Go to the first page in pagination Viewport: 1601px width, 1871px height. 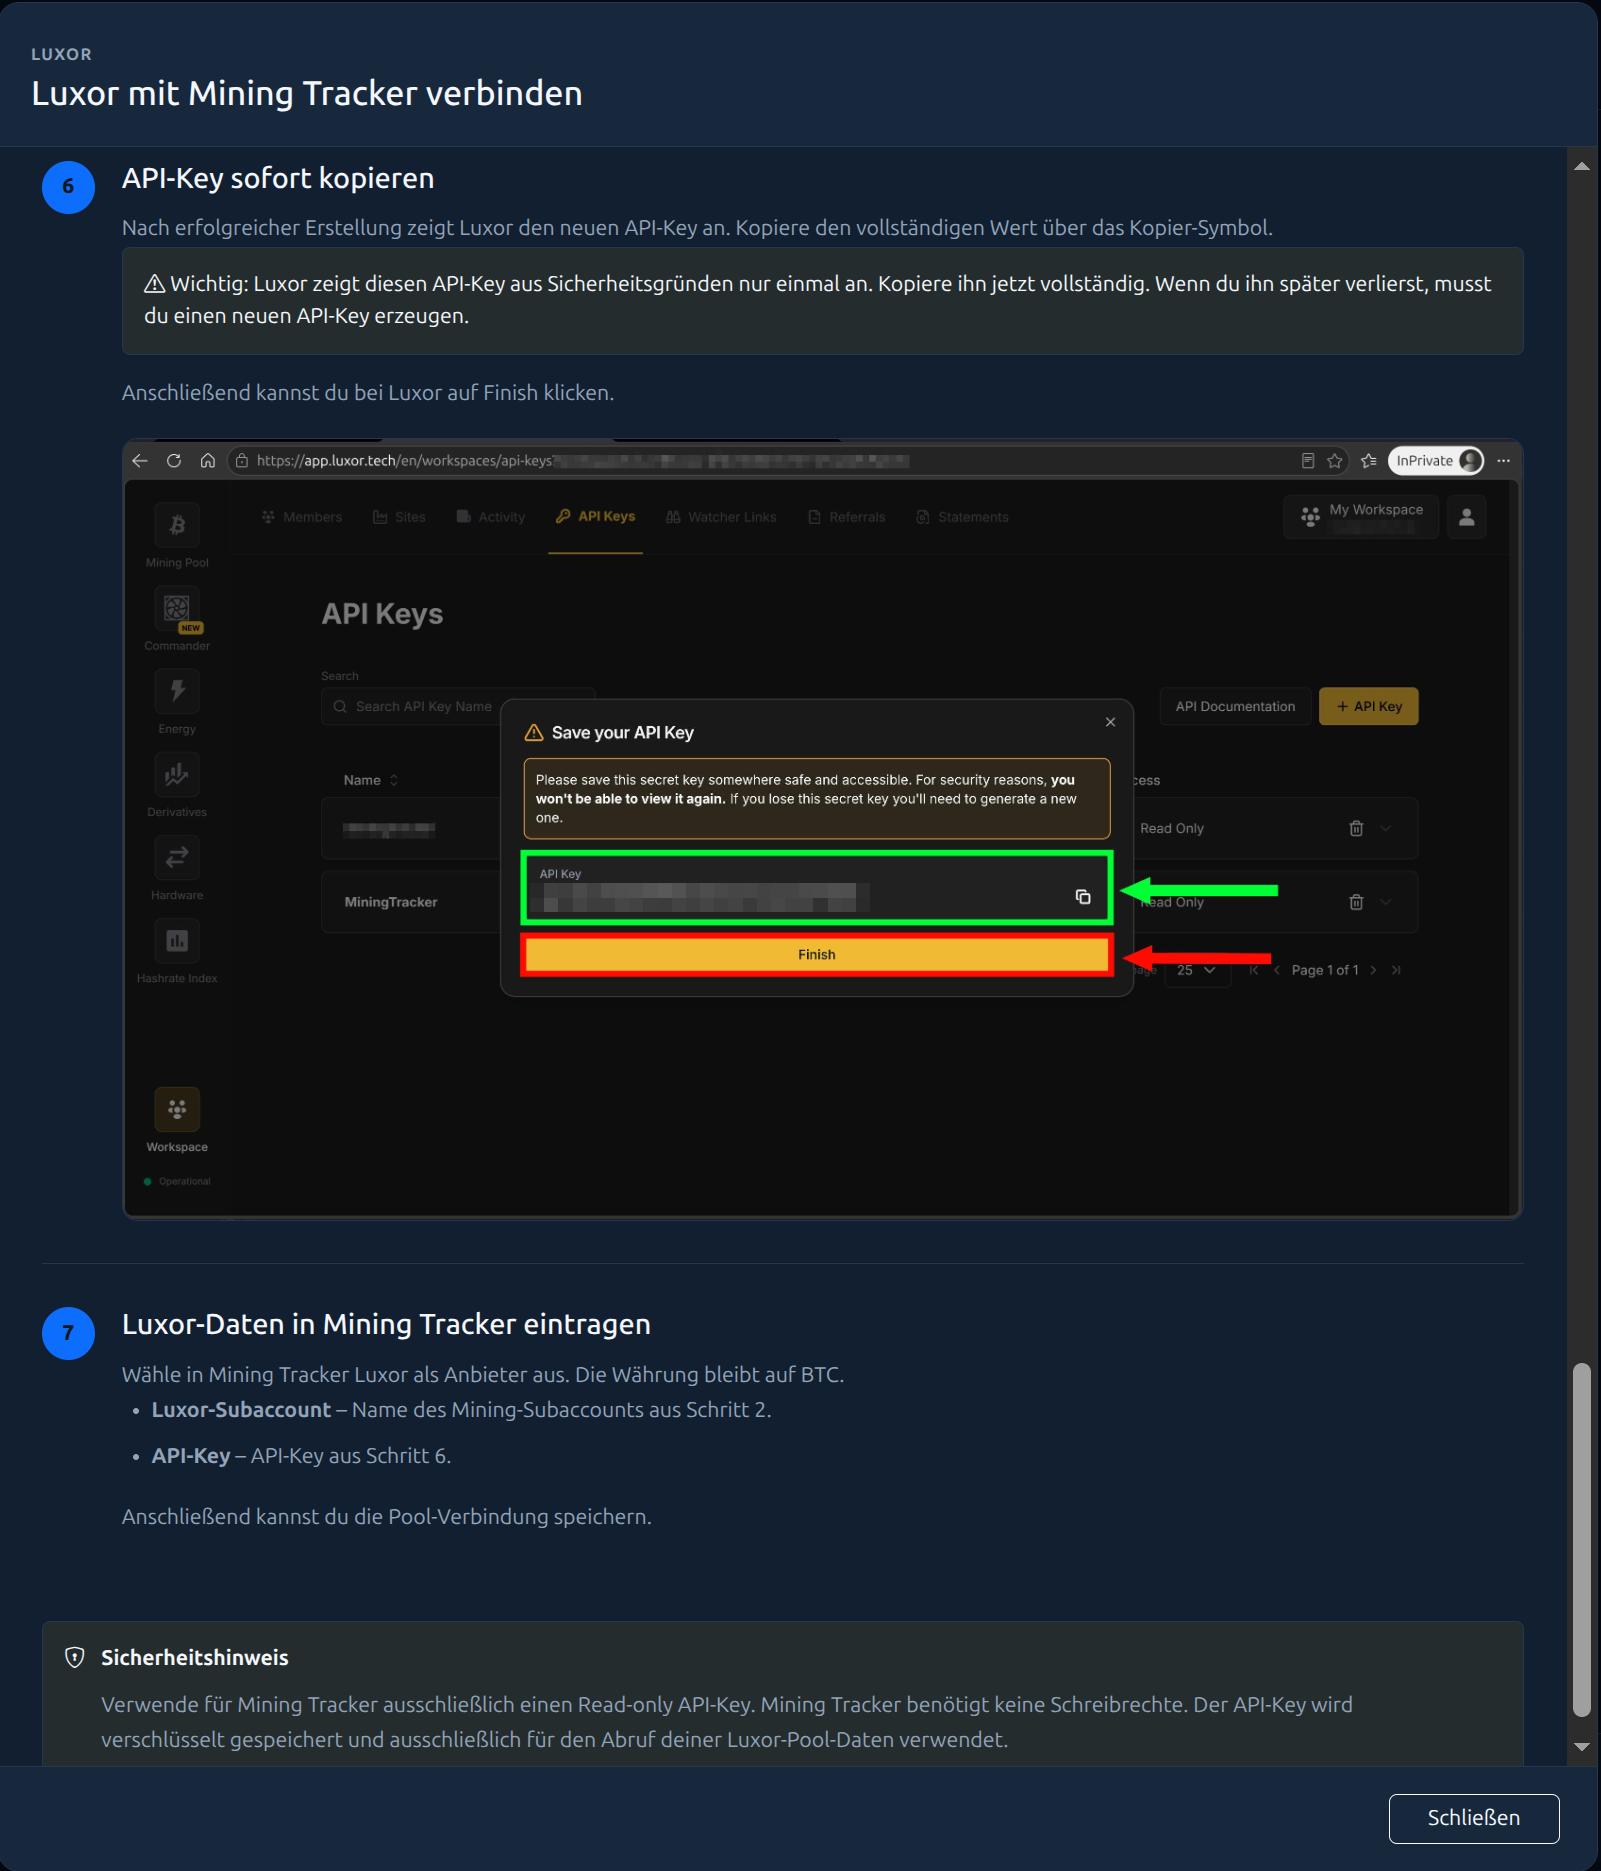coord(1254,970)
